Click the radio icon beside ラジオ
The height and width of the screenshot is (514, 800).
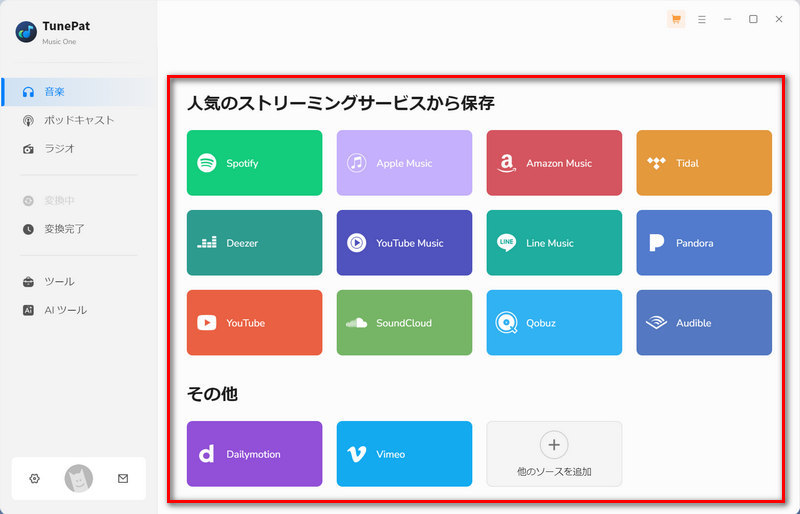tap(28, 149)
